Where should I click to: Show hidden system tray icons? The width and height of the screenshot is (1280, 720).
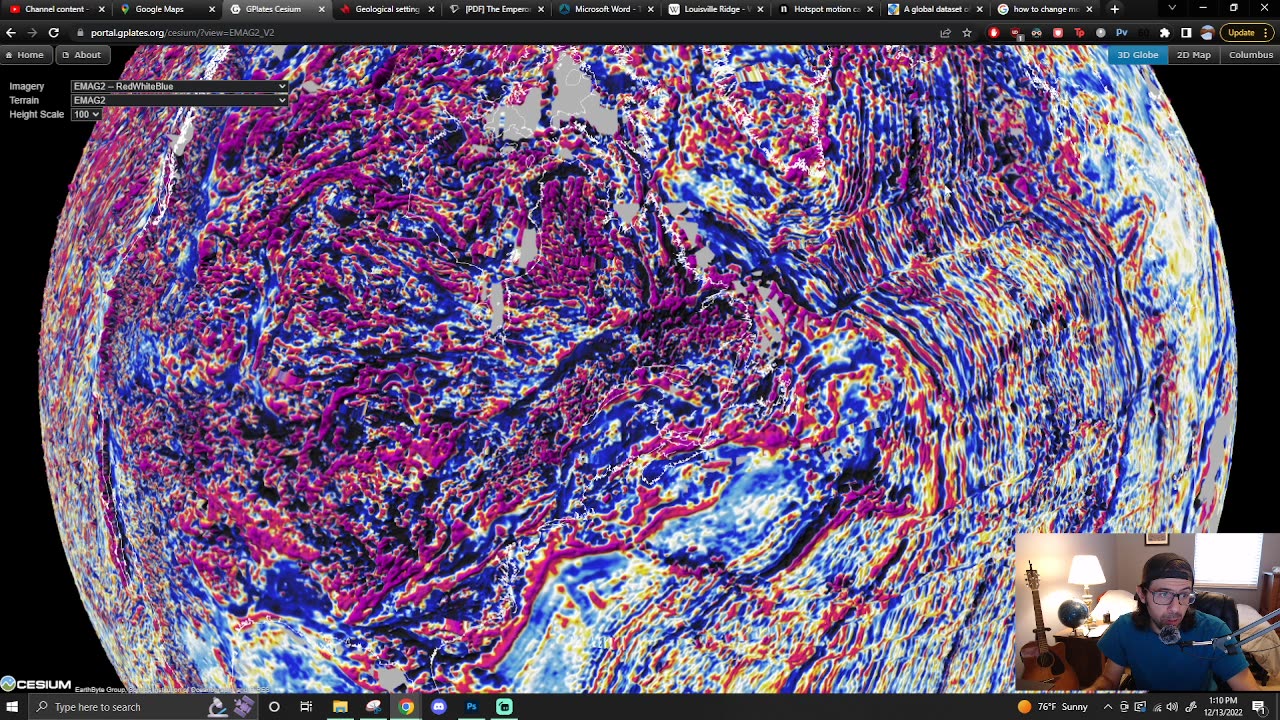pos(1107,707)
